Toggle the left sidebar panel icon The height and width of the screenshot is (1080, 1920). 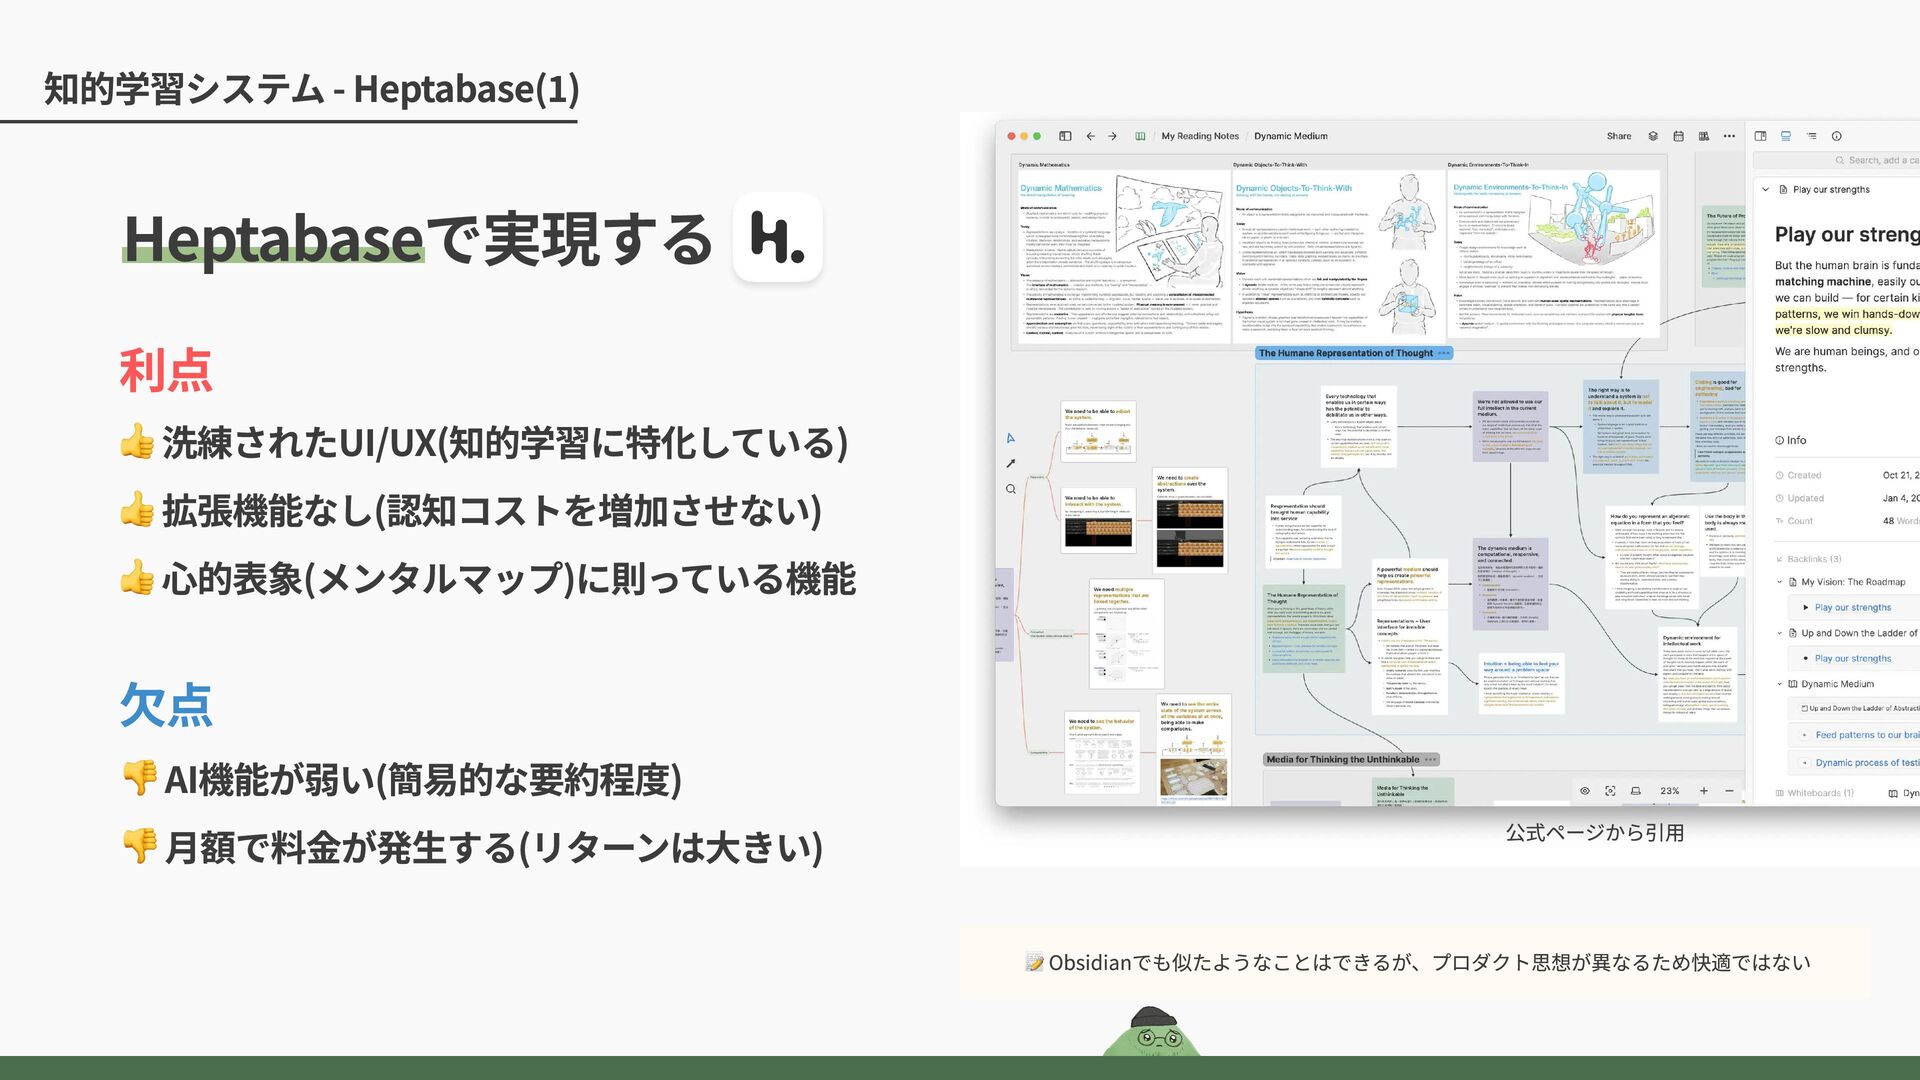(1065, 136)
